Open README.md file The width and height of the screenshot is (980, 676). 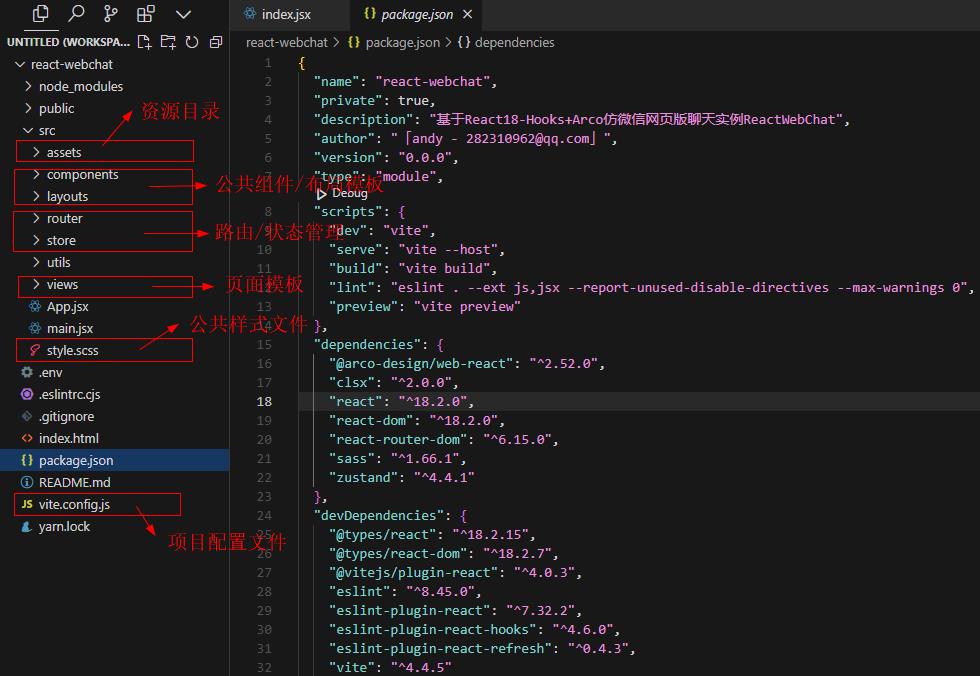coord(74,482)
